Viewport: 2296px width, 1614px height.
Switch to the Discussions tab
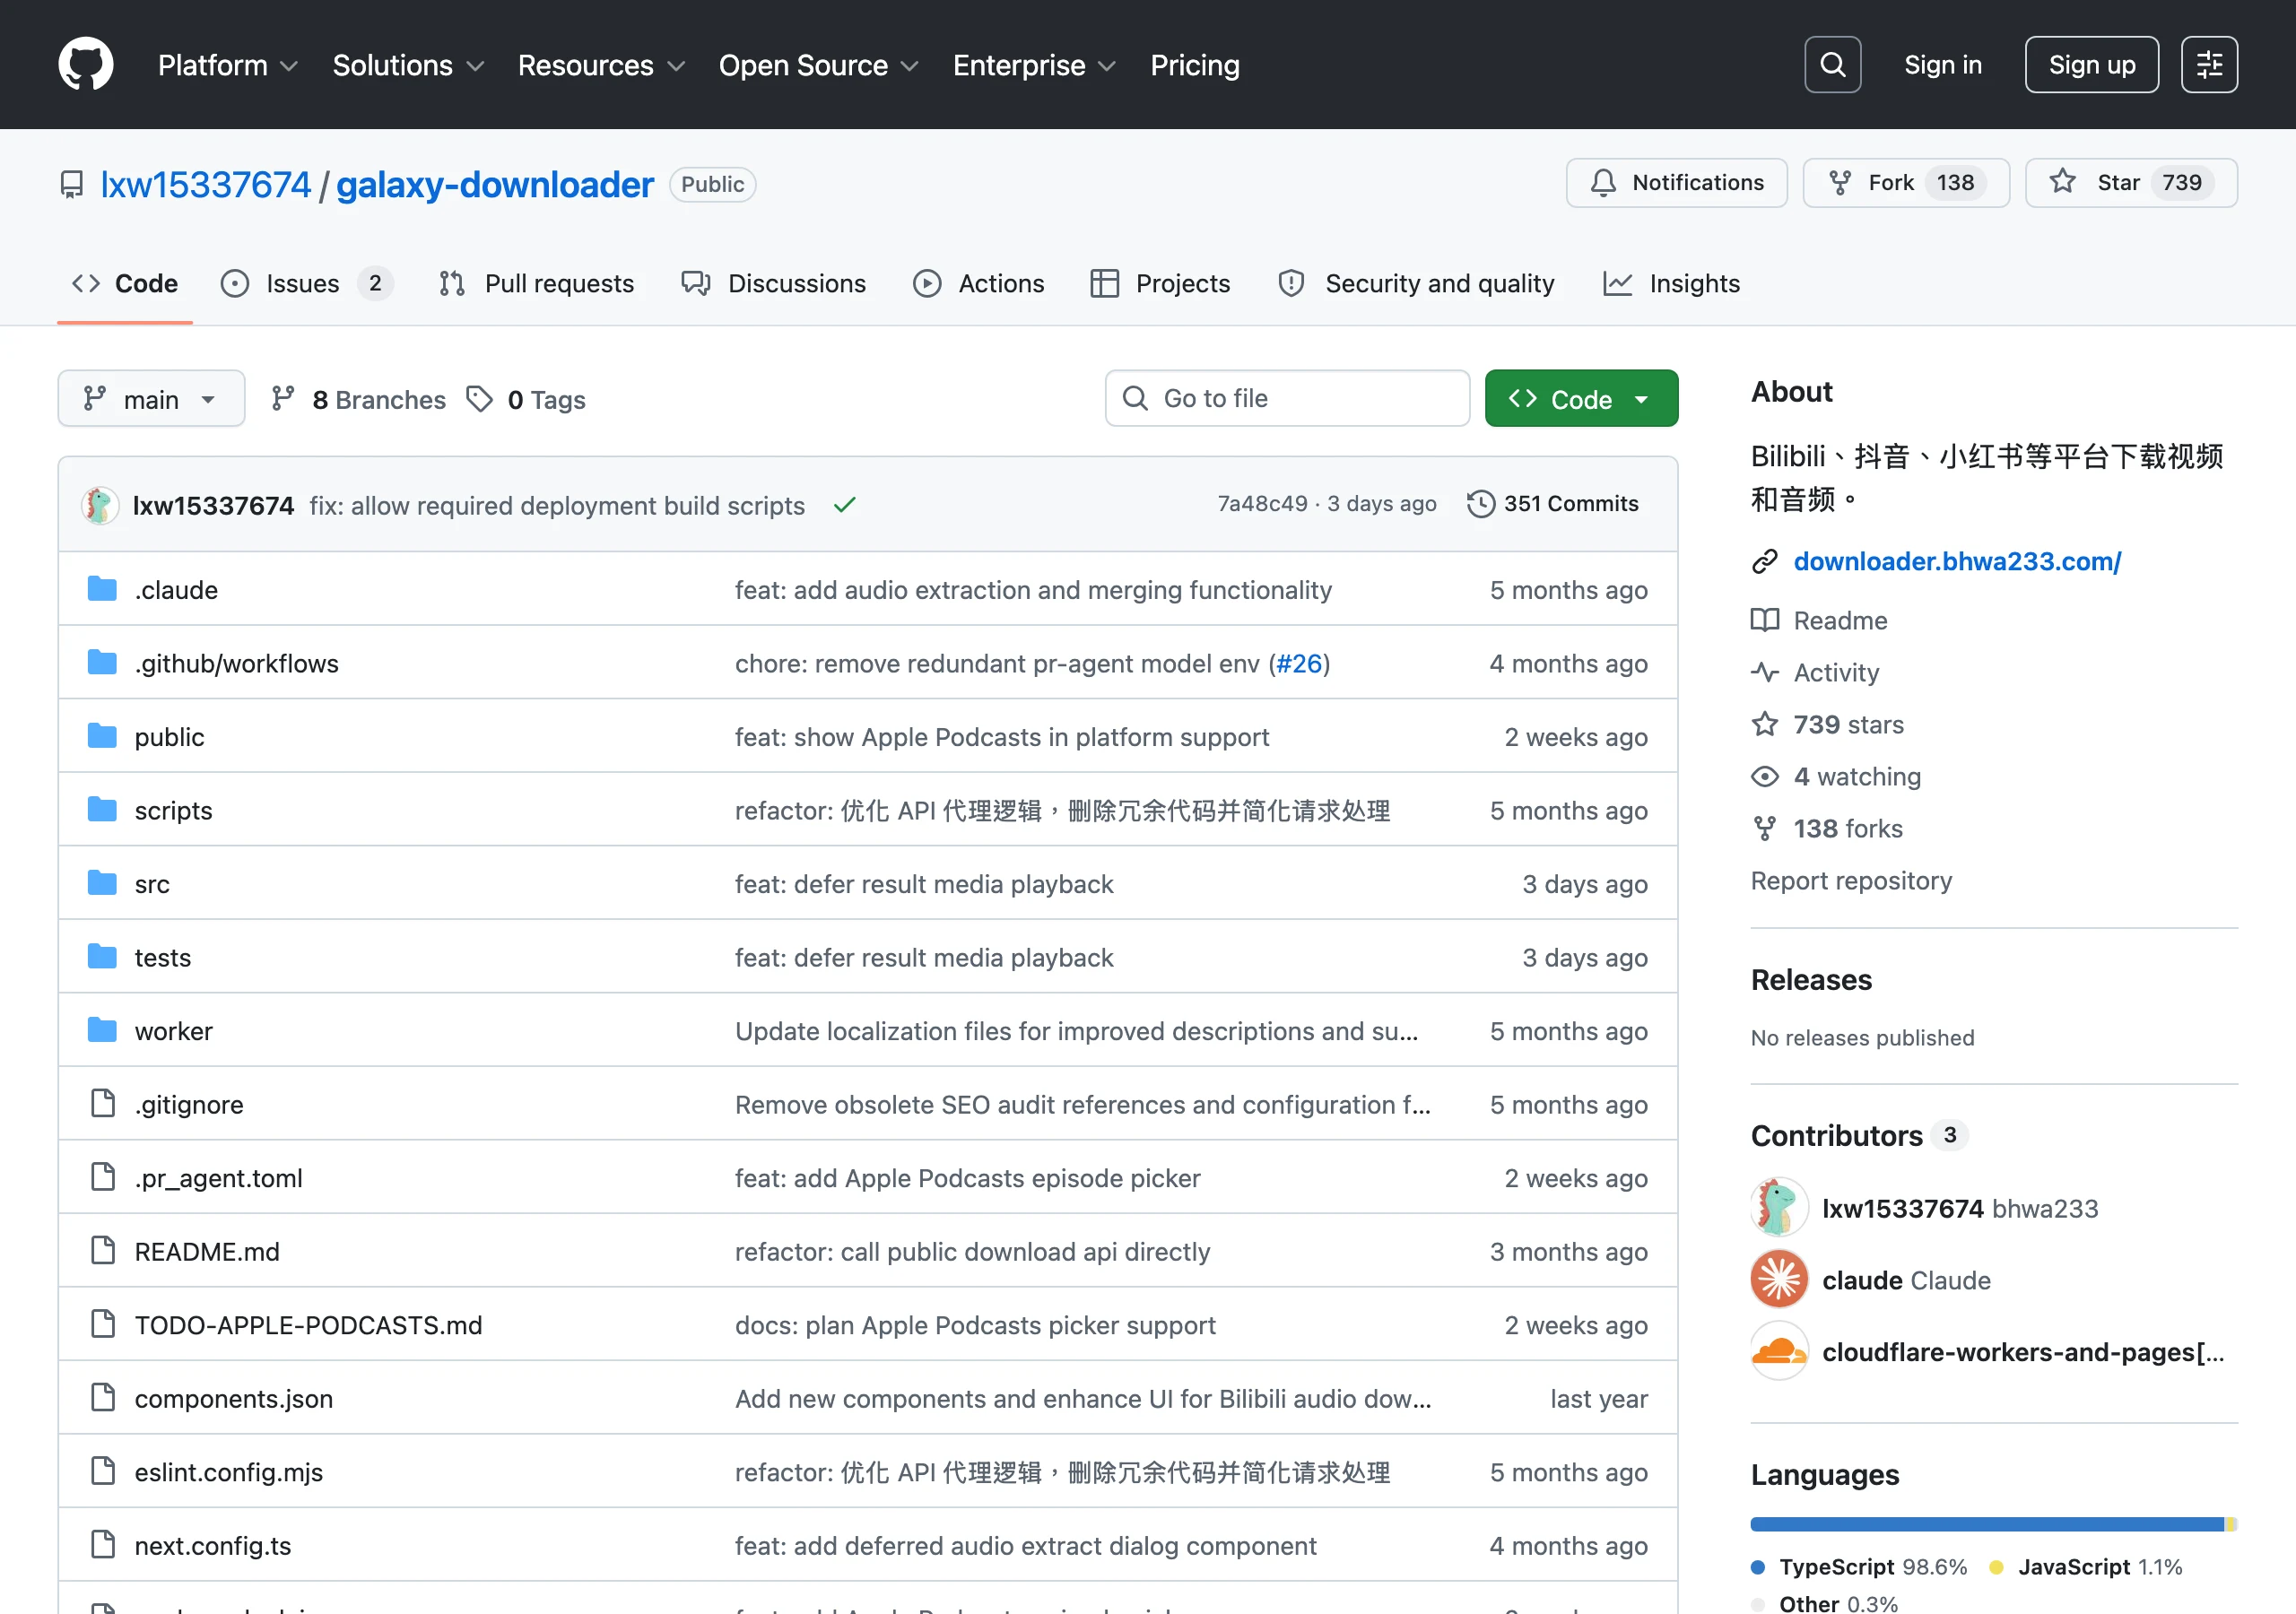click(x=774, y=283)
